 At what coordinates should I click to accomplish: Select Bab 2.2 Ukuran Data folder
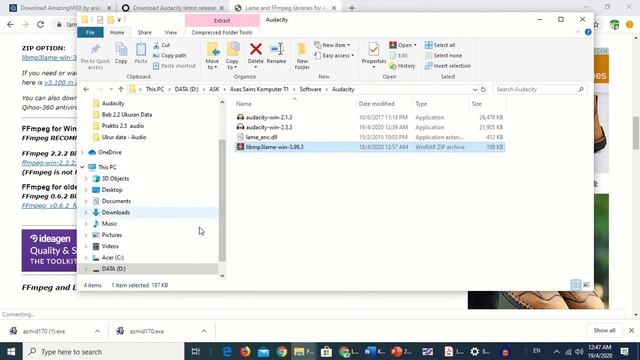pos(127,115)
